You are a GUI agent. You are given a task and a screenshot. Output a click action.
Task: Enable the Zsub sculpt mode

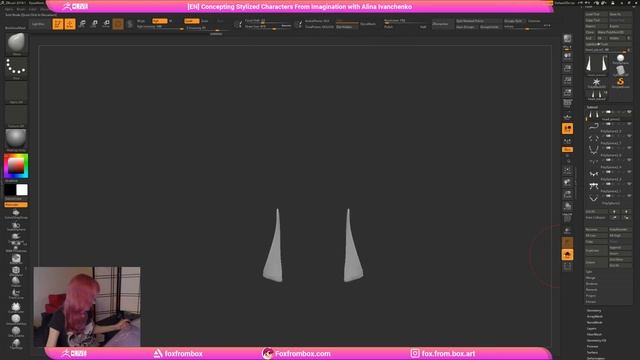click(x=205, y=21)
